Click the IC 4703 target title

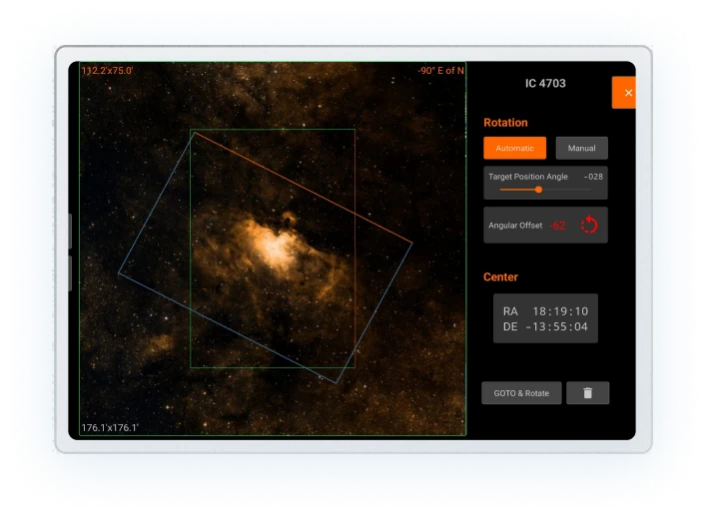tap(545, 83)
